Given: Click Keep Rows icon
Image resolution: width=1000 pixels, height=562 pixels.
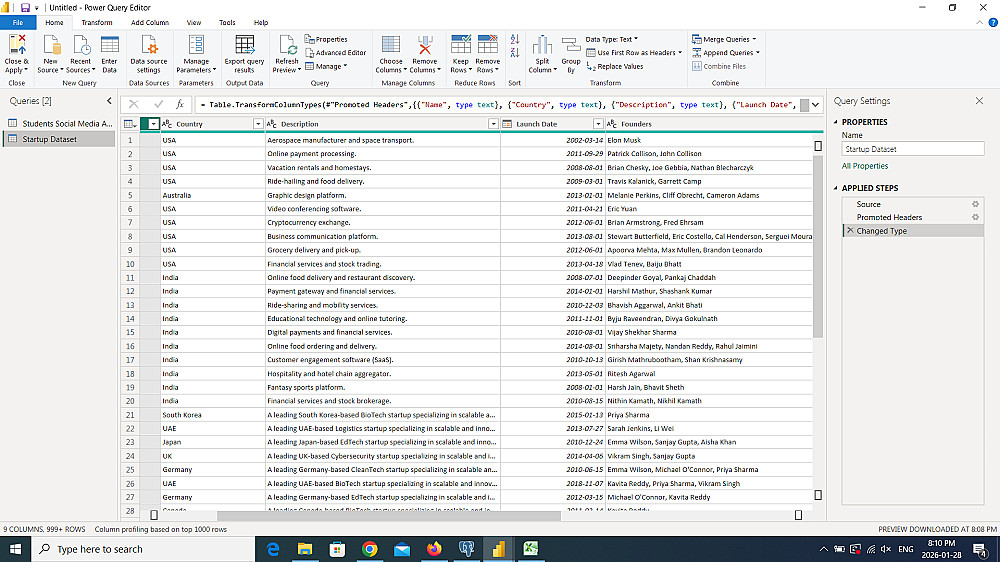Looking at the screenshot, I should coord(460,45).
